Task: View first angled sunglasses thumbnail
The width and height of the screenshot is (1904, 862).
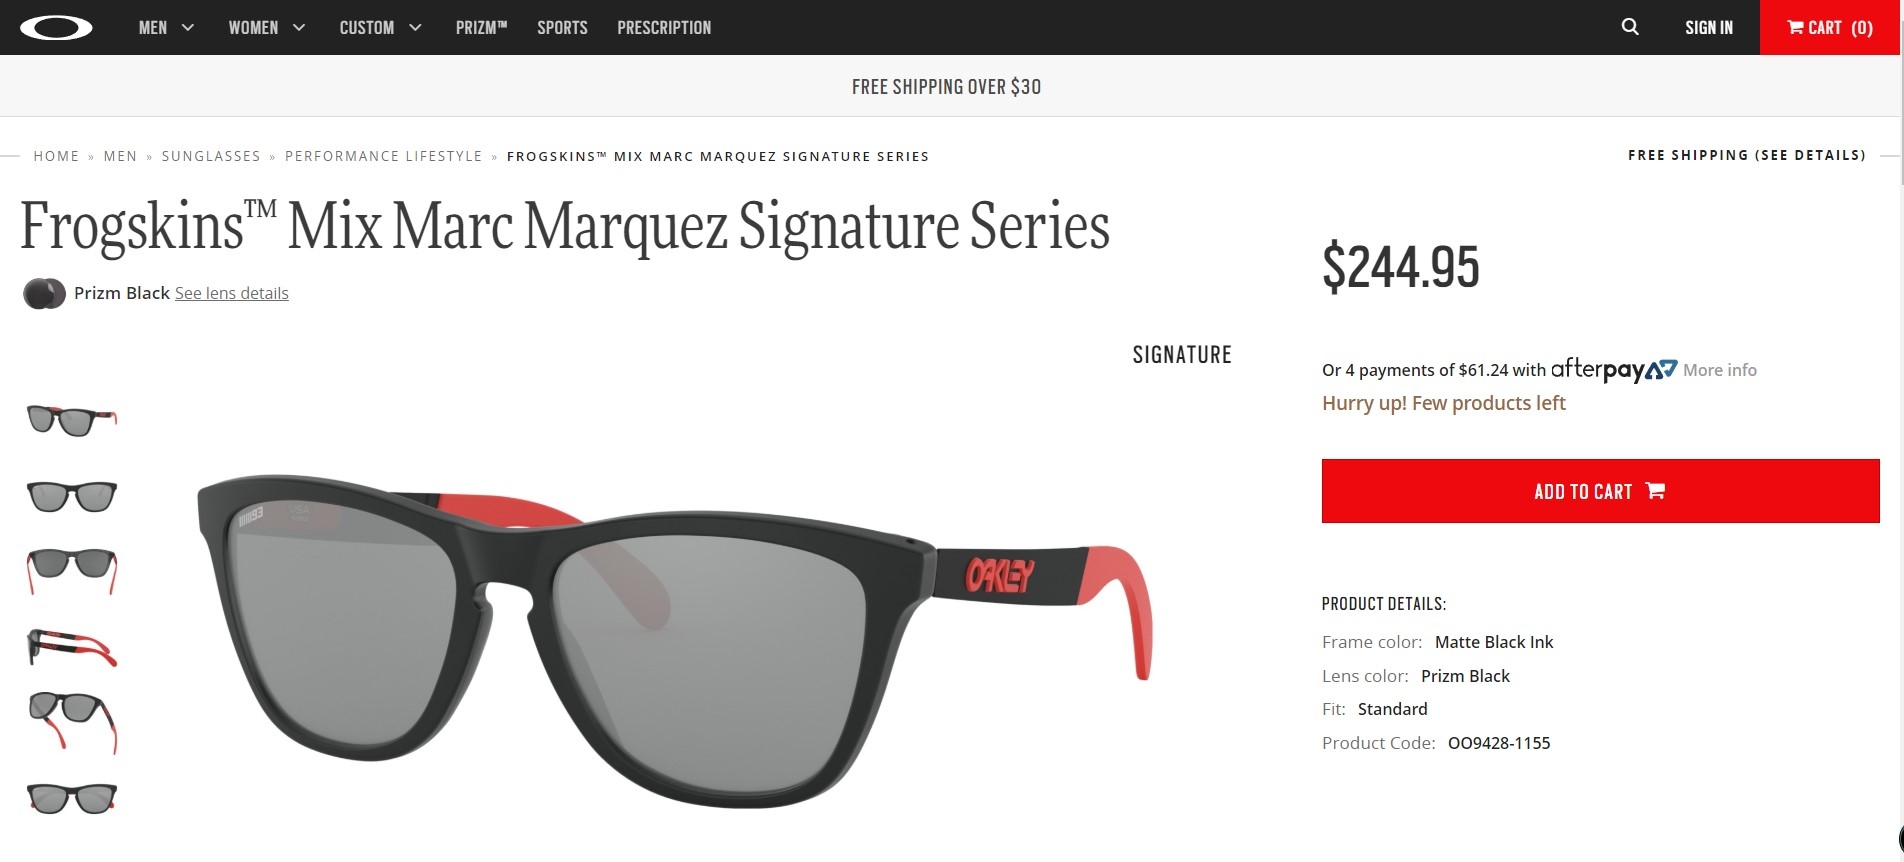Action: [72, 420]
